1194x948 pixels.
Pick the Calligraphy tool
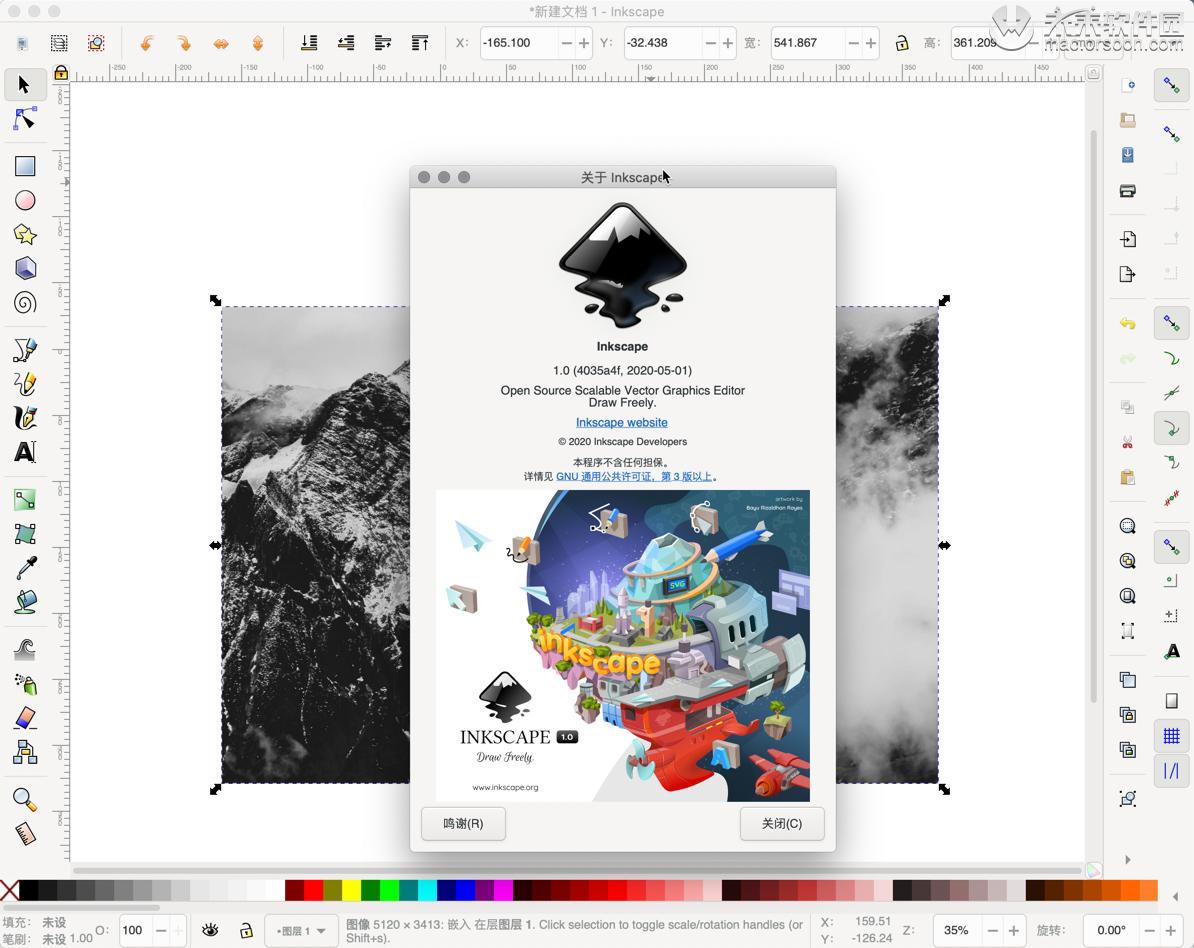[x=24, y=416]
